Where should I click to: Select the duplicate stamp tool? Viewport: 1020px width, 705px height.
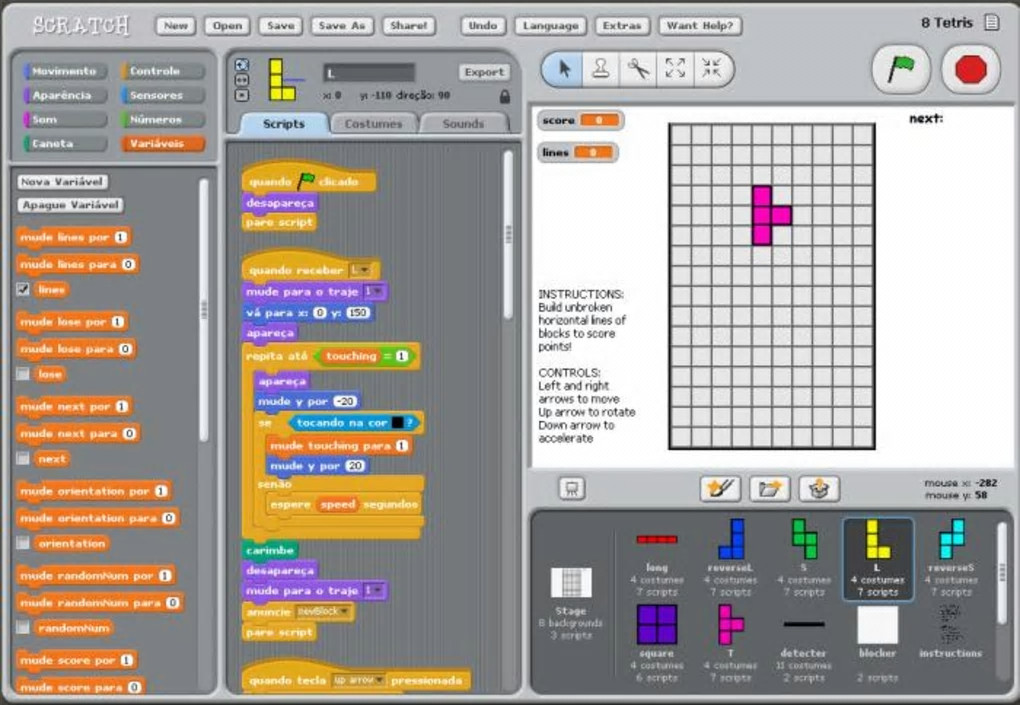[x=600, y=68]
